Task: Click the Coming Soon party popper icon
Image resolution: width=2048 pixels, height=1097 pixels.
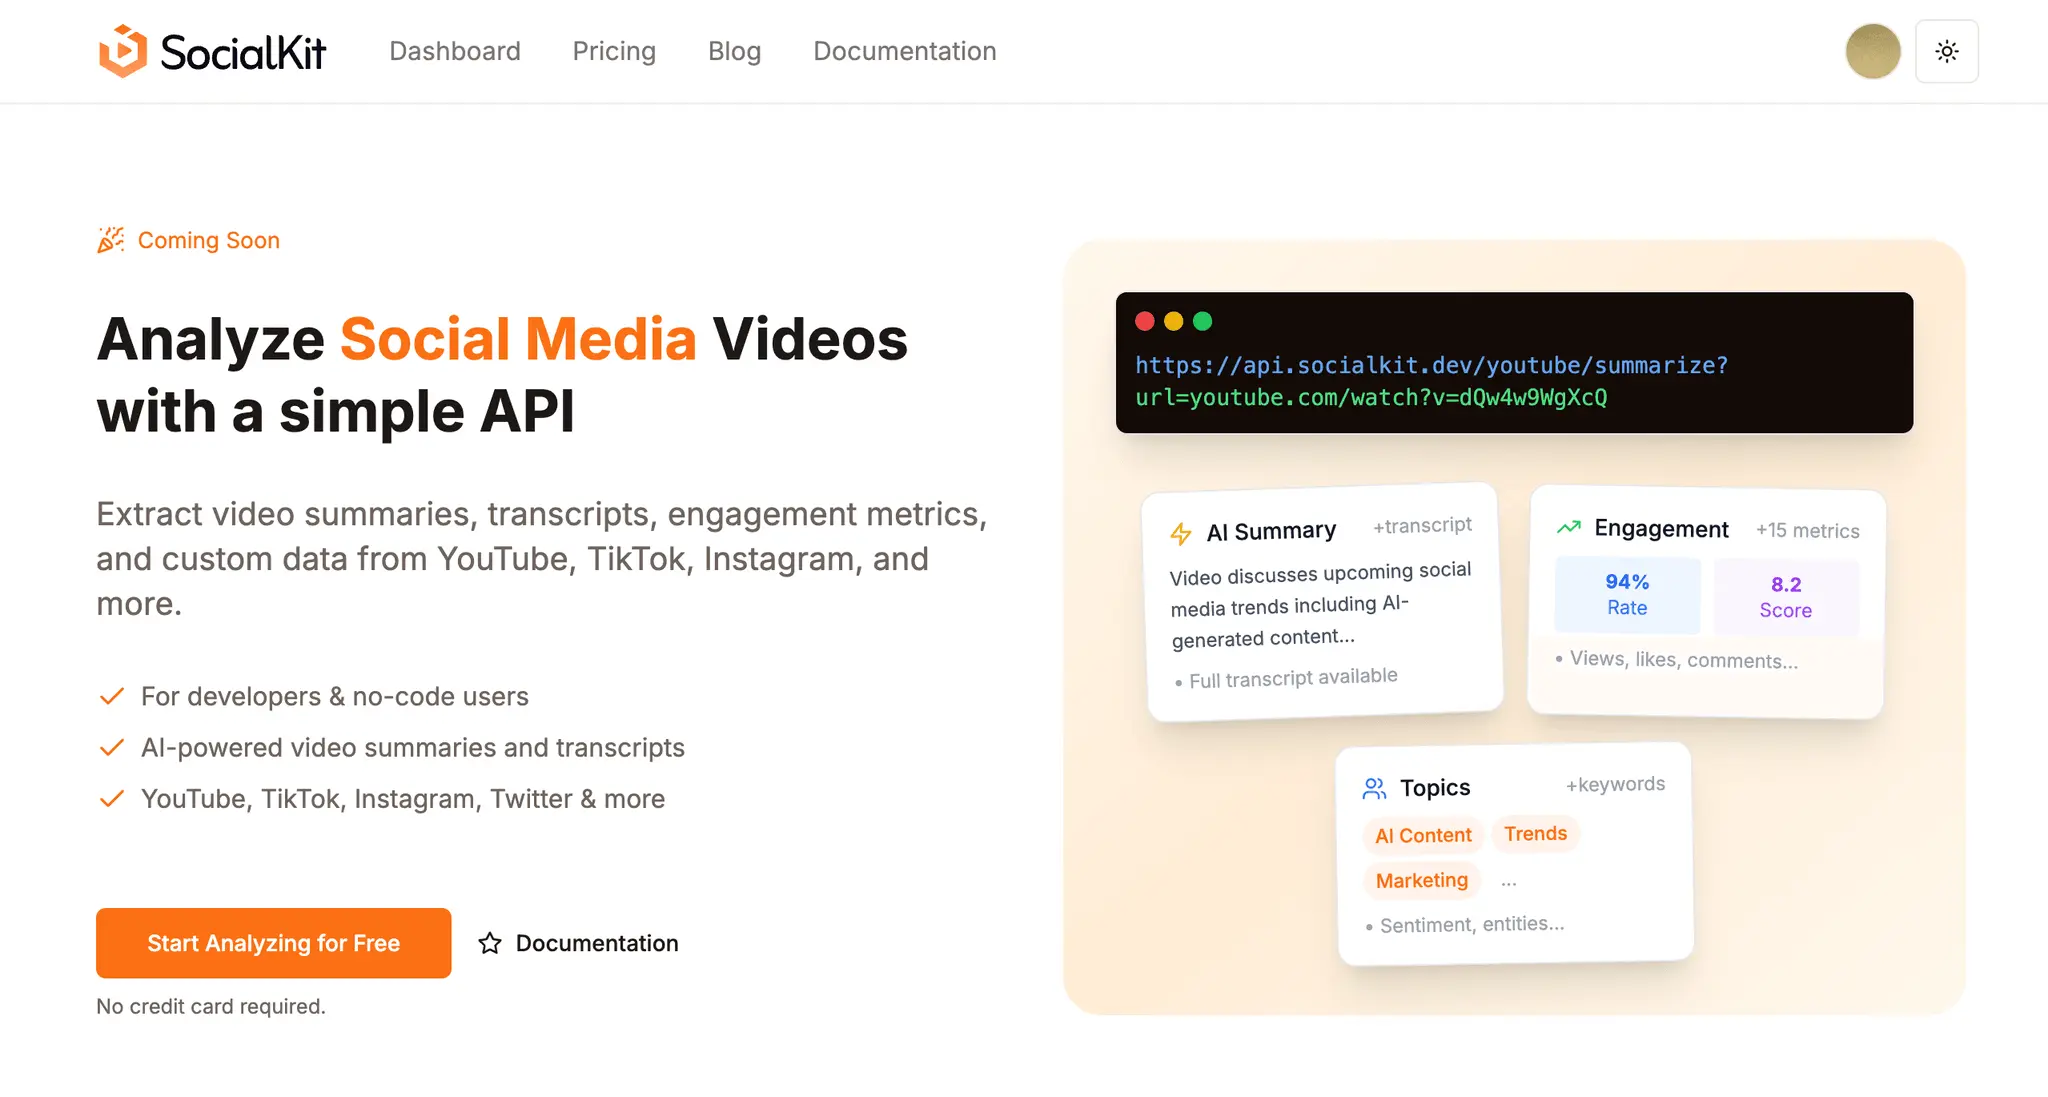Action: 111,240
